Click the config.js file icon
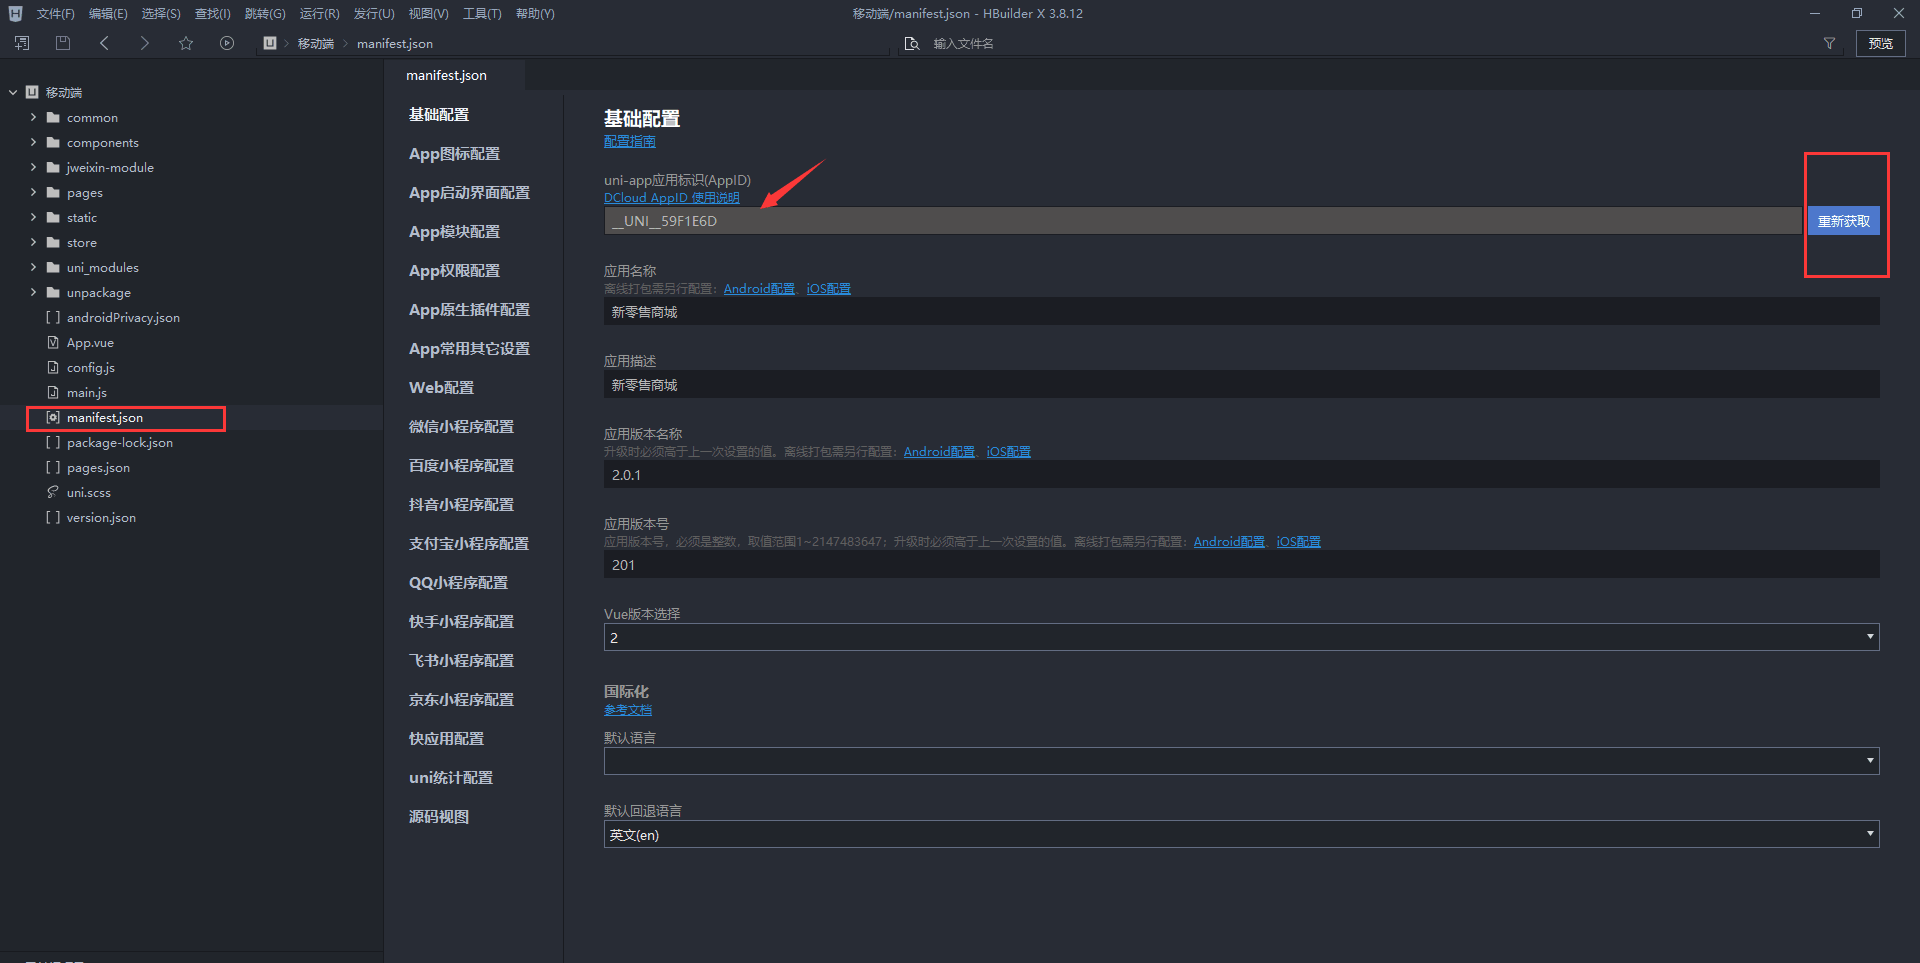 [53, 367]
